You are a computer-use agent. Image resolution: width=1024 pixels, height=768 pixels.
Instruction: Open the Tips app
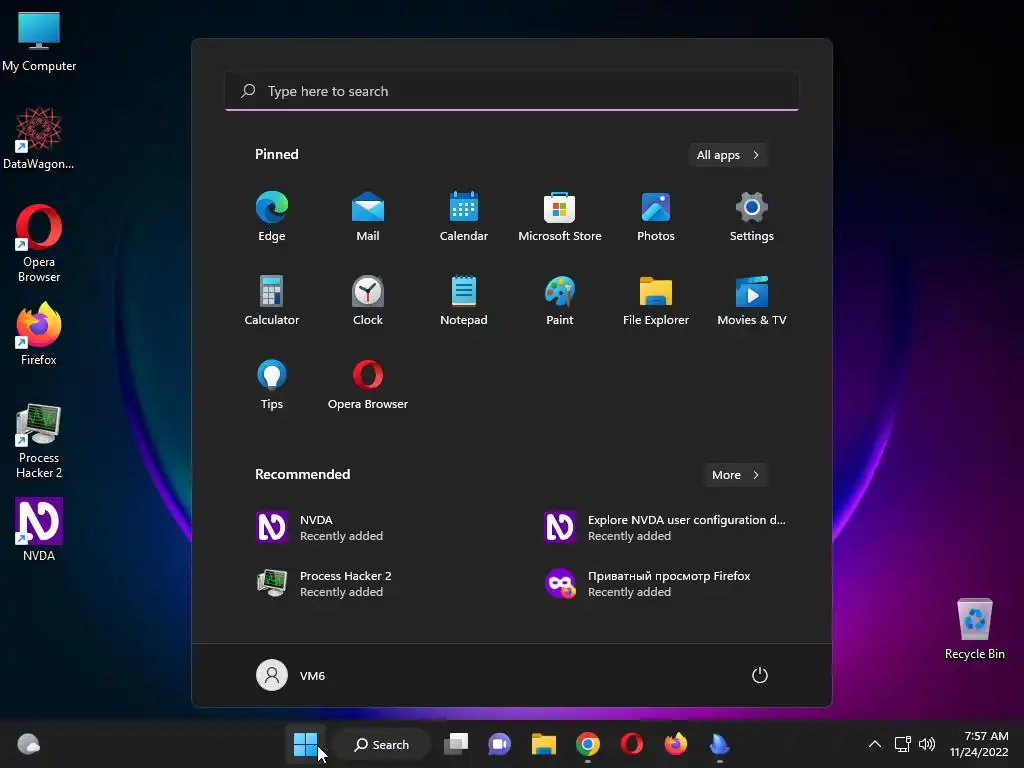click(x=272, y=385)
